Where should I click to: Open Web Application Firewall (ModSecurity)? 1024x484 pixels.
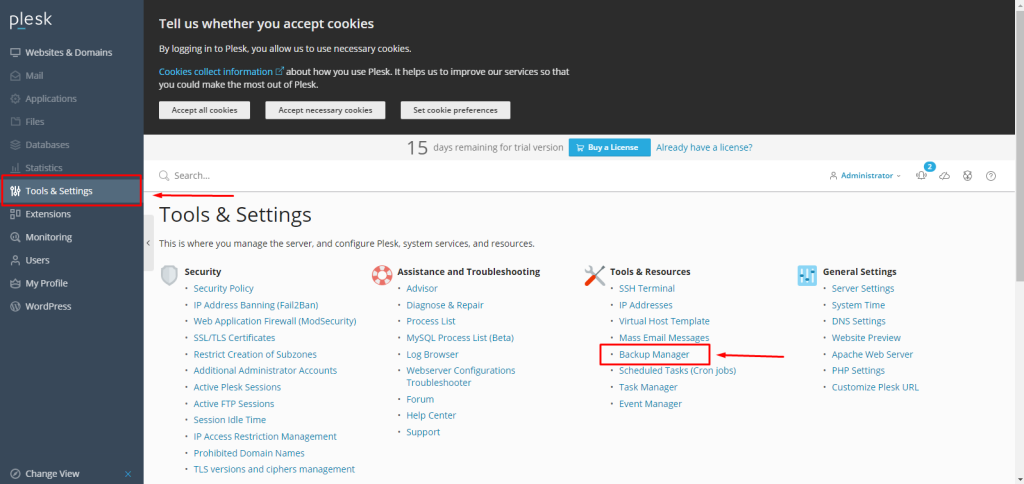[x=275, y=321]
